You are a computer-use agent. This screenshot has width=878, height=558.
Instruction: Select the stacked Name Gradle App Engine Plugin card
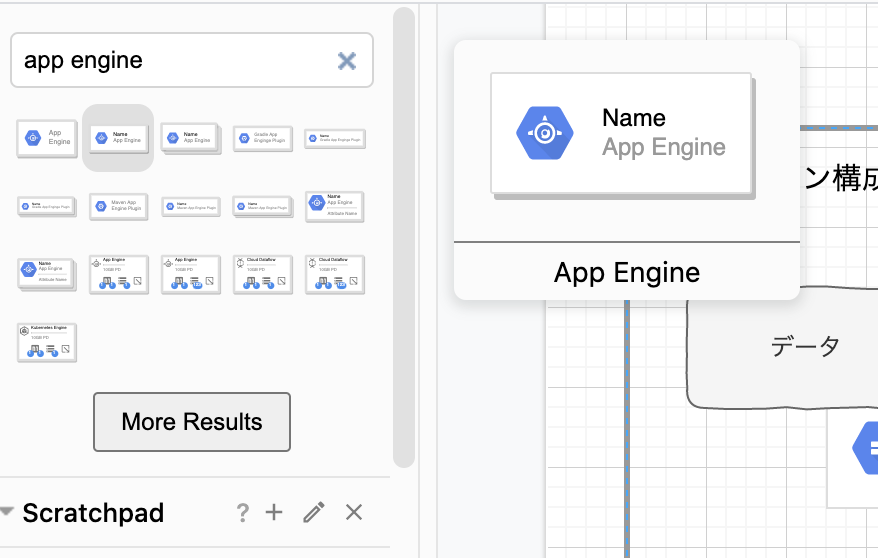click(x=47, y=207)
